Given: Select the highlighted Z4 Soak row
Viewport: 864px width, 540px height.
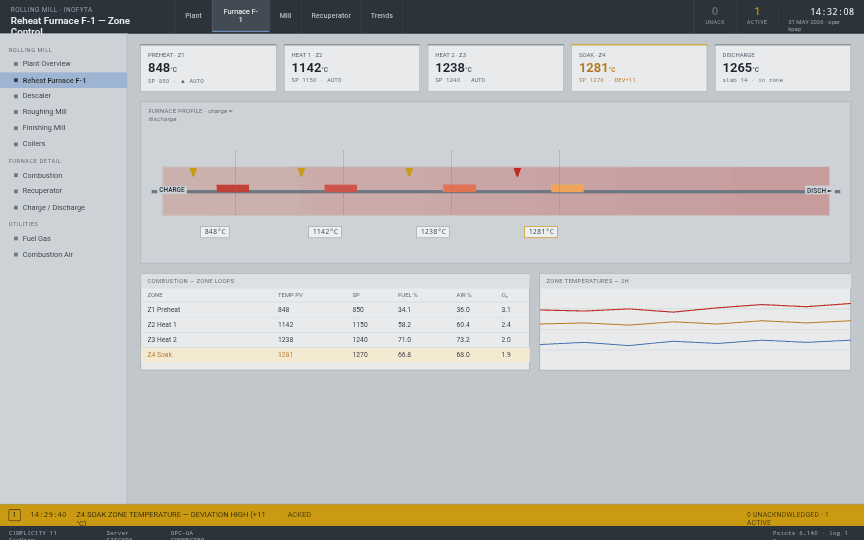Looking at the screenshot, I should point(335,355).
